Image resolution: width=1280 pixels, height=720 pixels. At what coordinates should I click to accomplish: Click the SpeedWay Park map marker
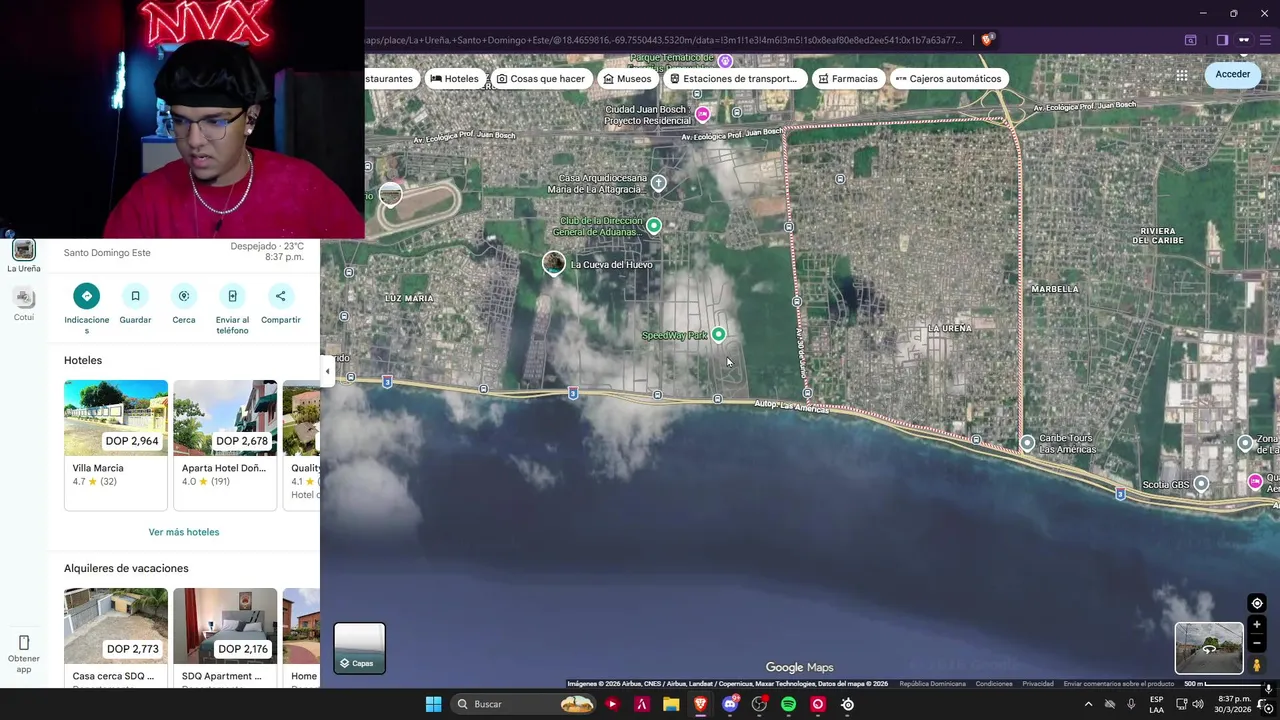[718, 334]
